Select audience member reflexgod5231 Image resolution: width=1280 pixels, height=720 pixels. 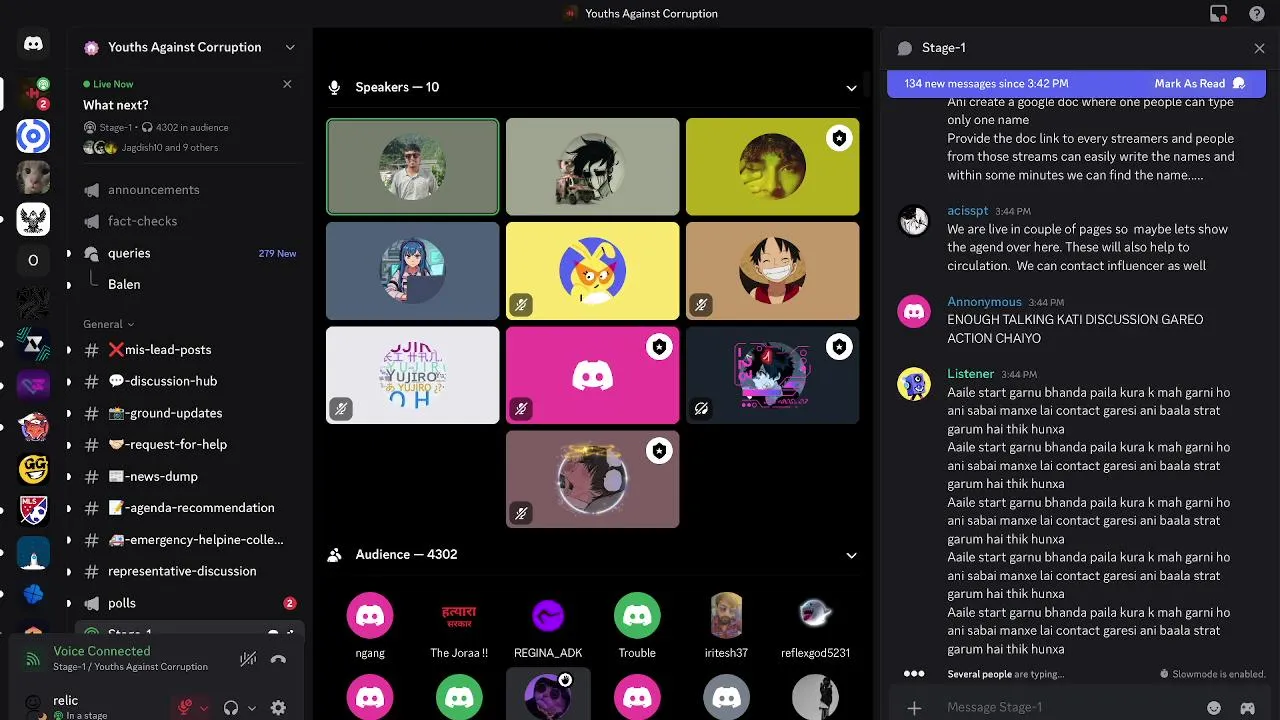tap(815, 627)
